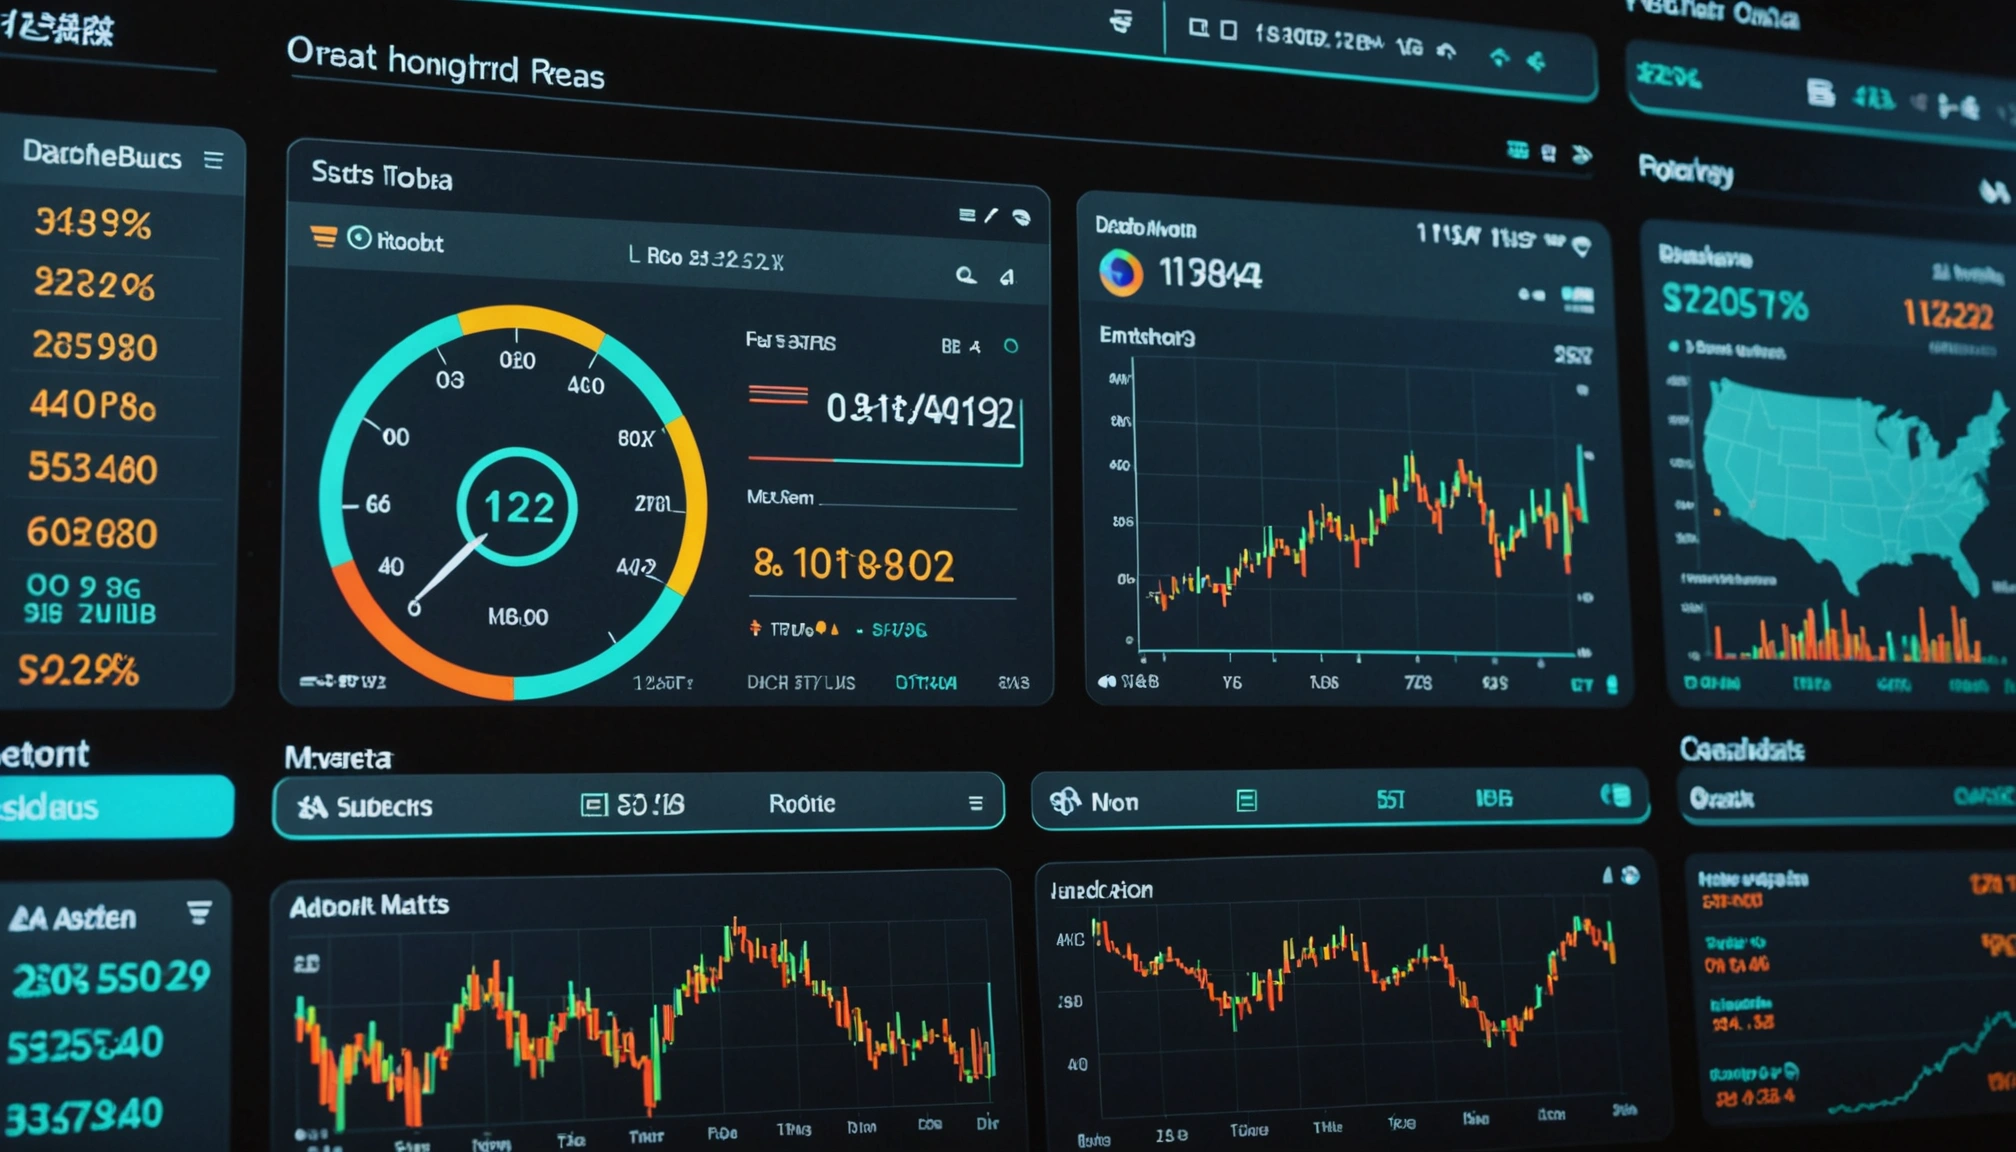2016x1152 pixels.
Task: Click the Subecks logo icon in Mvareta bar
Action: pos(312,806)
